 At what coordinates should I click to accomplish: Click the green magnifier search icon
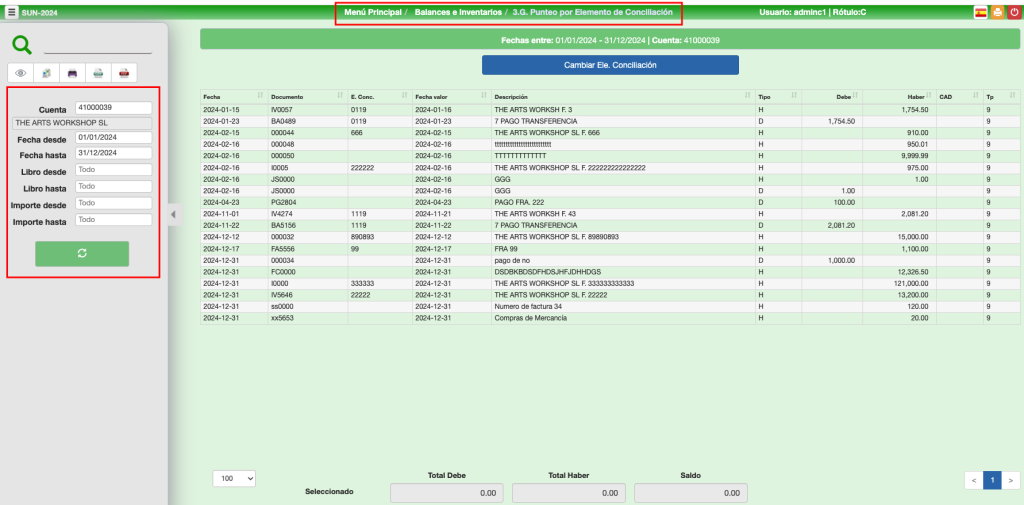tap(22, 44)
